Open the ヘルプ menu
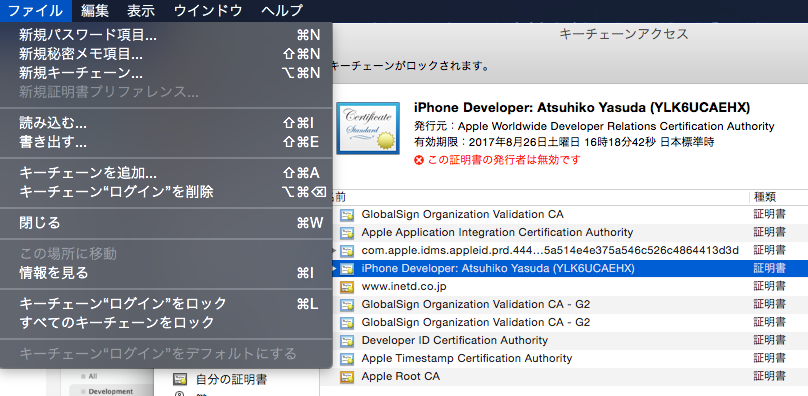The height and width of the screenshot is (396, 808). 282,10
